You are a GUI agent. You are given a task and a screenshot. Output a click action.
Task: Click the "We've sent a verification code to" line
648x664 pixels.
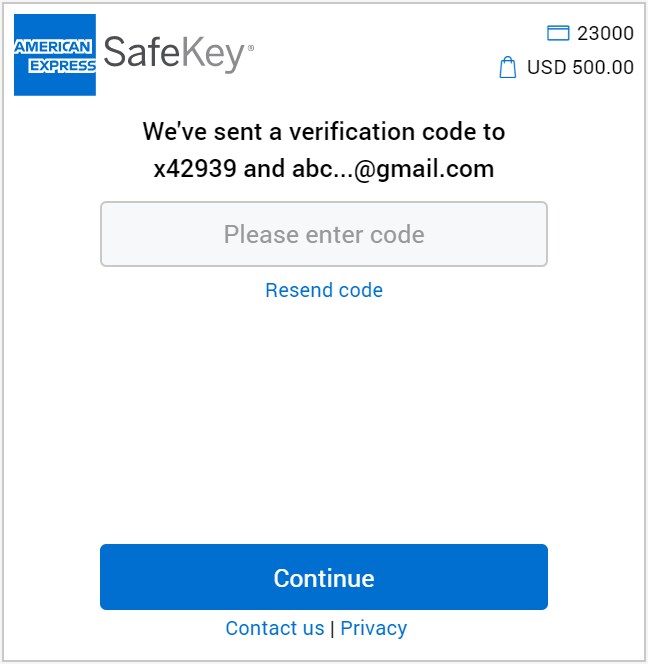pos(324,131)
